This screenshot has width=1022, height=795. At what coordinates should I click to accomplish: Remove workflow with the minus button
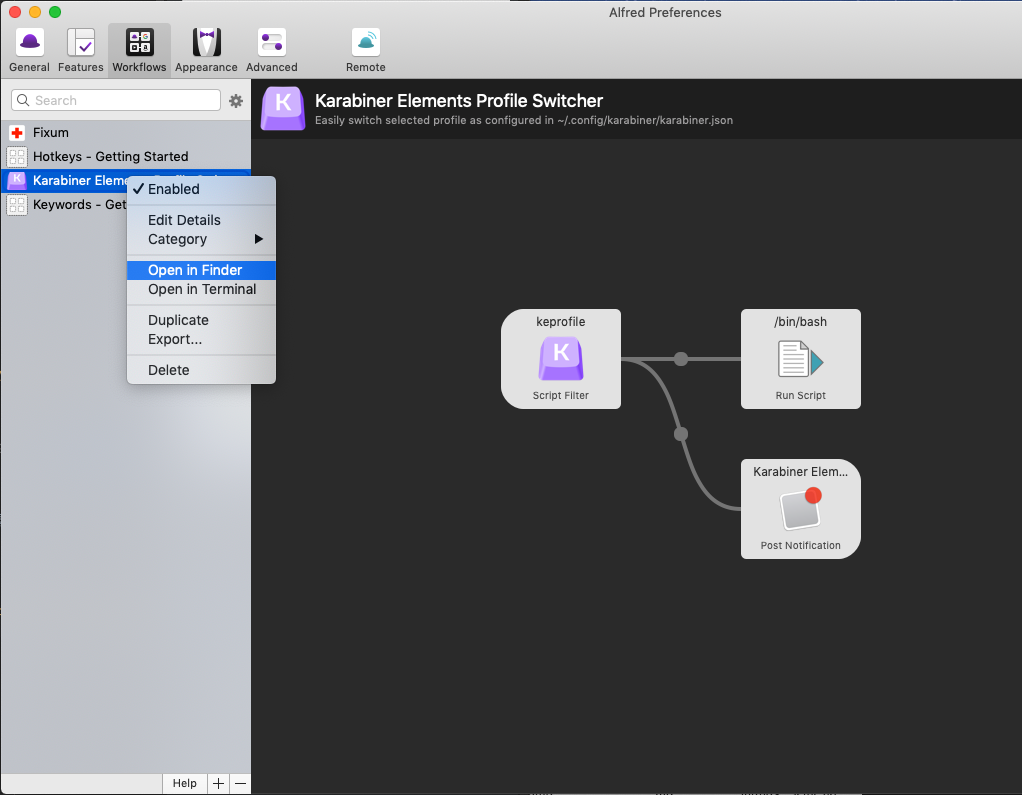pos(241,783)
